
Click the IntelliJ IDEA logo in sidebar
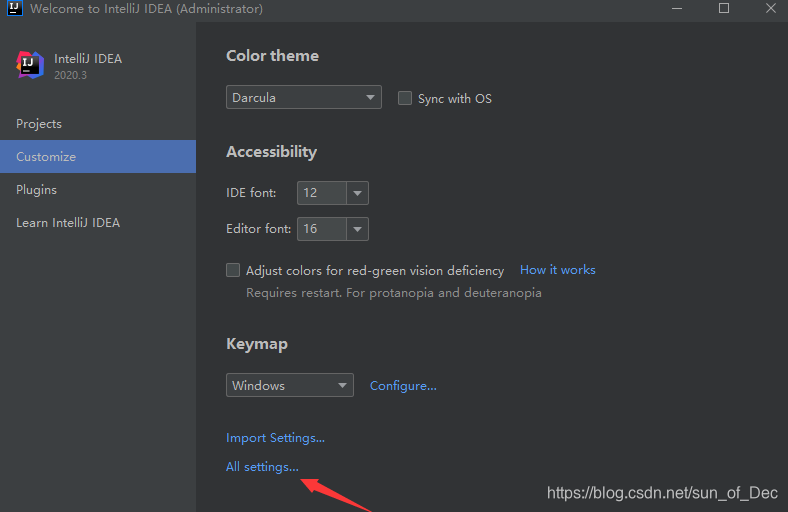tap(30, 64)
